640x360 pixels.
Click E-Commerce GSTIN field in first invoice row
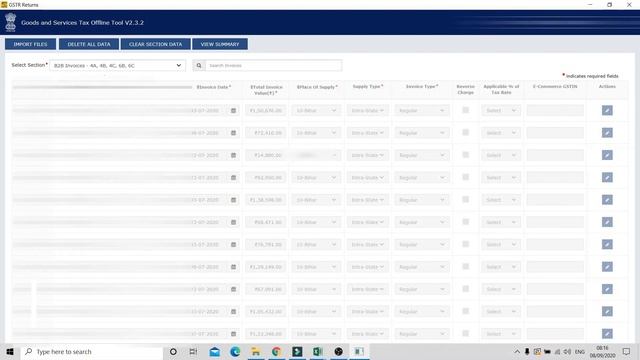coord(555,111)
